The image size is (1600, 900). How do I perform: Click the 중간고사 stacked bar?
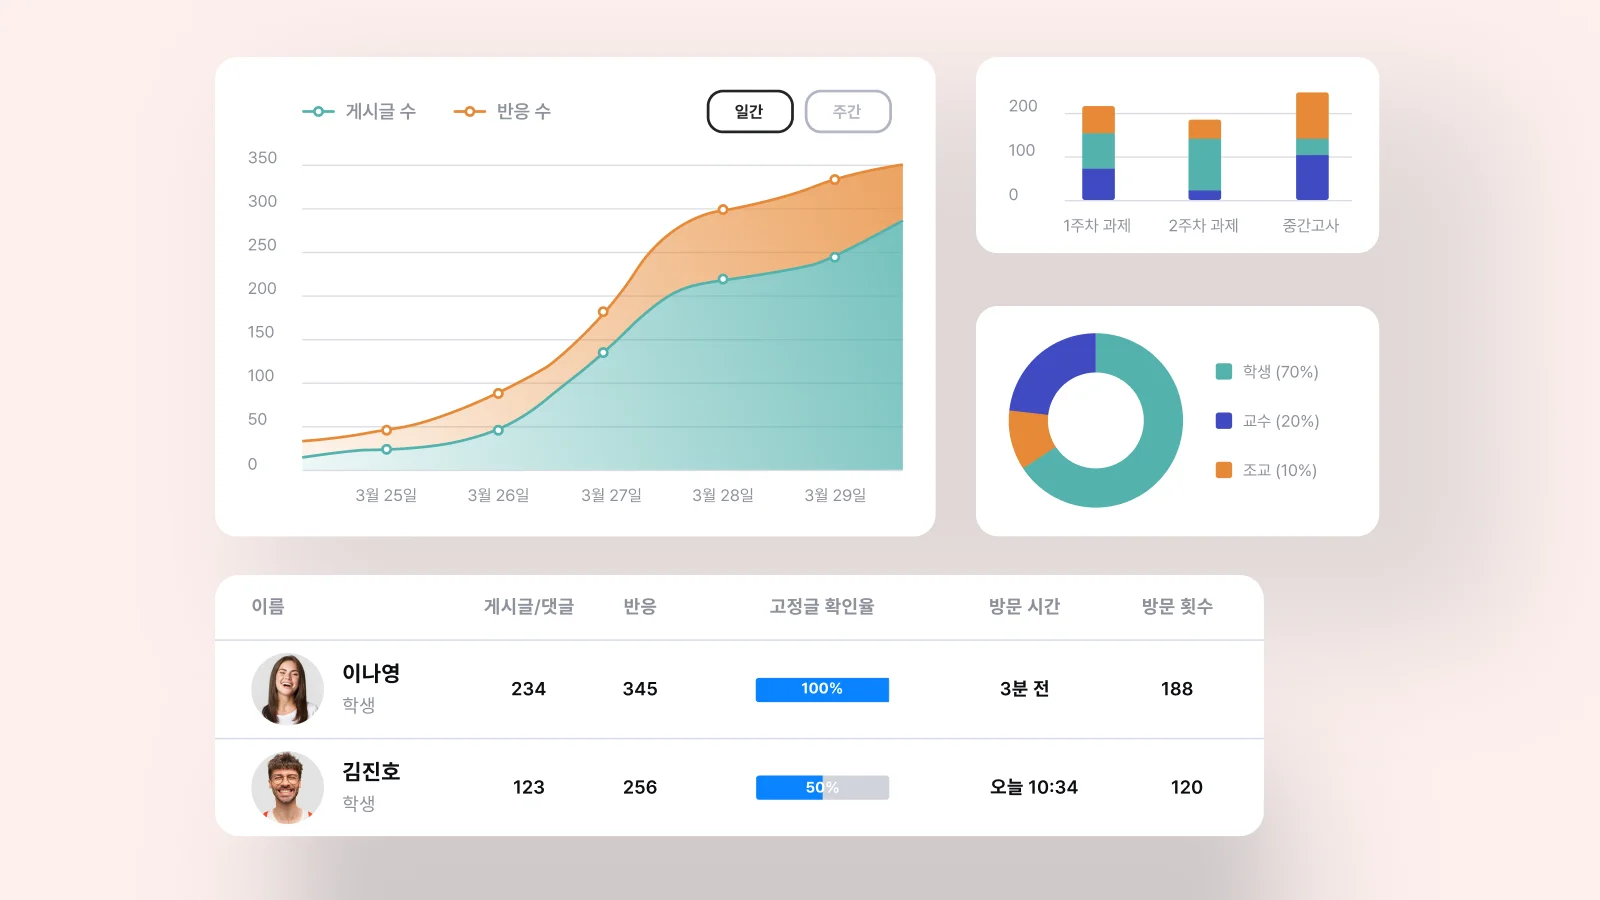tap(1312, 146)
